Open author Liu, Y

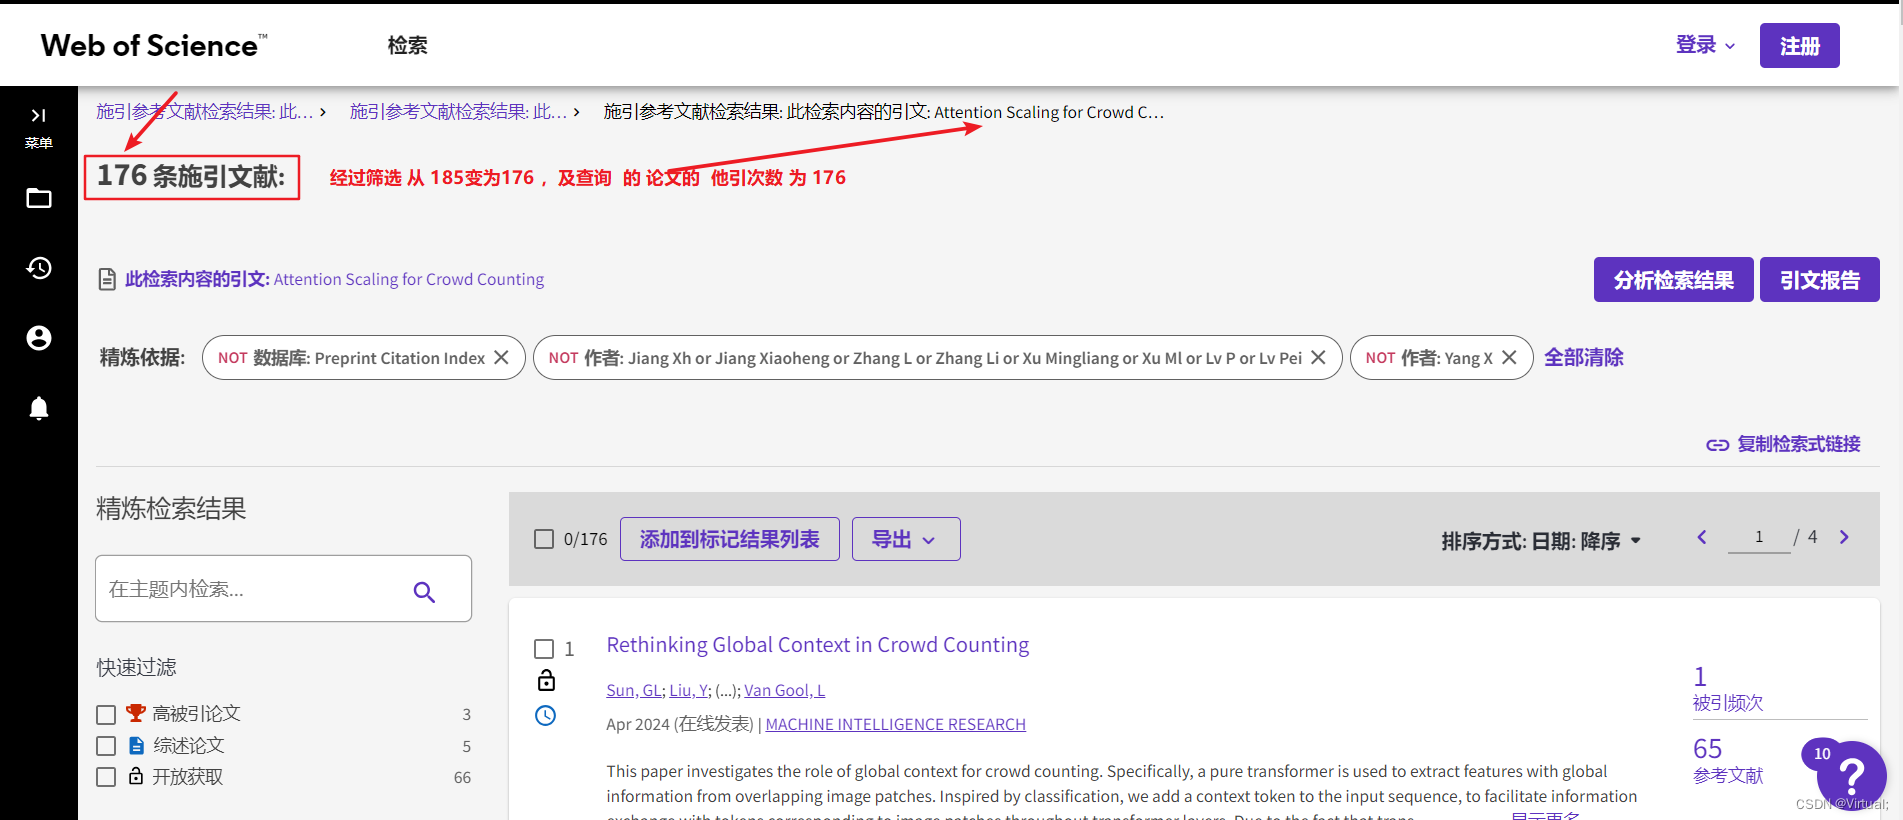(x=688, y=690)
